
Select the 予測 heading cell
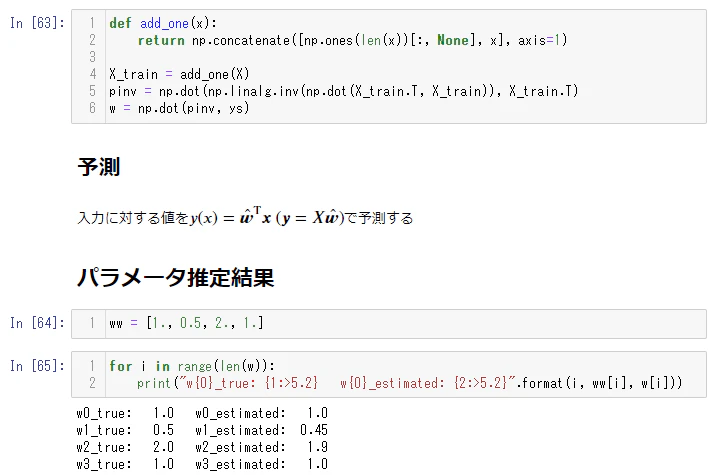click(x=99, y=167)
